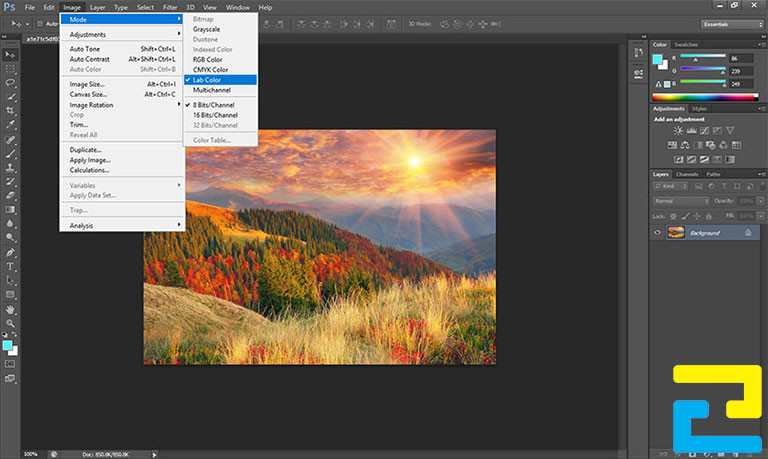Add a Photo Filter adjustment
Viewport: 768px width, 459px height.
click(710, 145)
